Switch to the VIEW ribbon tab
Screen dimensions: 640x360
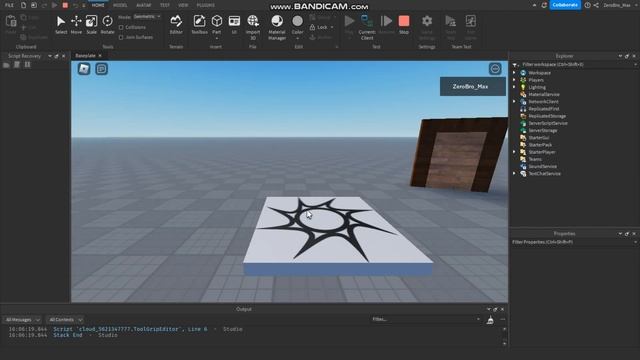click(x=183, y=5)
